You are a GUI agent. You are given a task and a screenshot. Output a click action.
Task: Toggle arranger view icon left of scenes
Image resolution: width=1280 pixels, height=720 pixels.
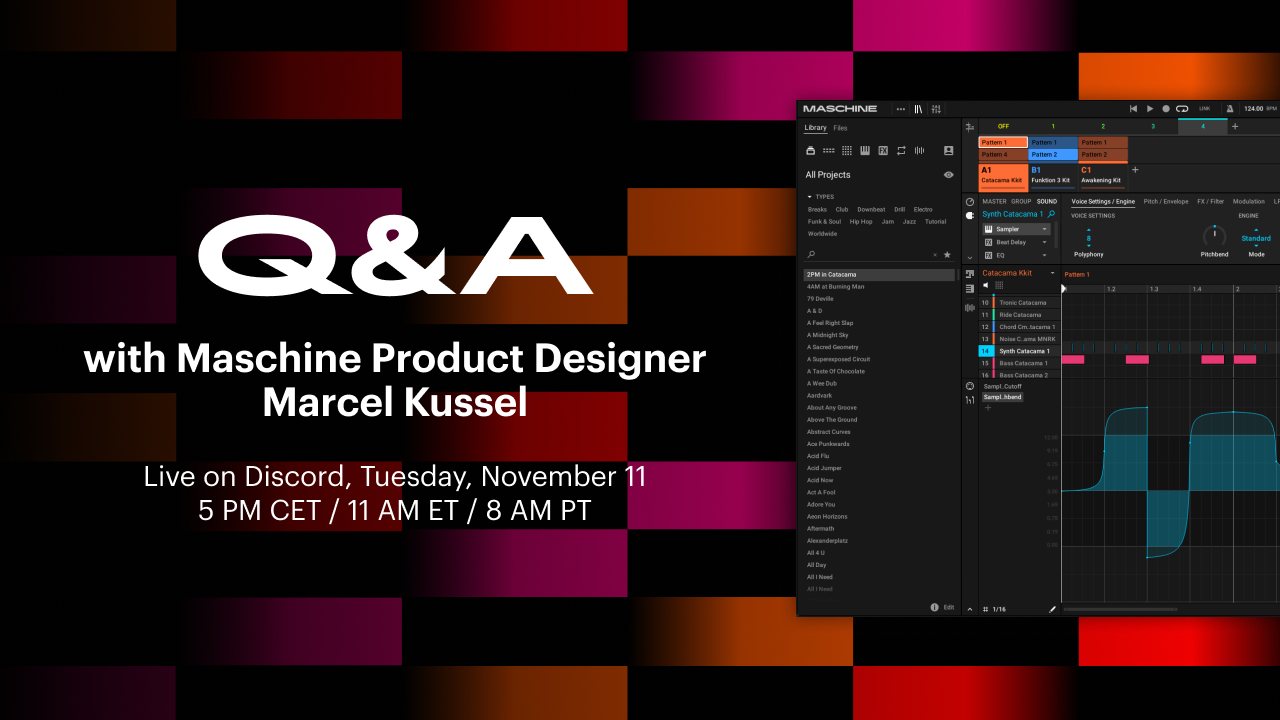coord(969,127)
